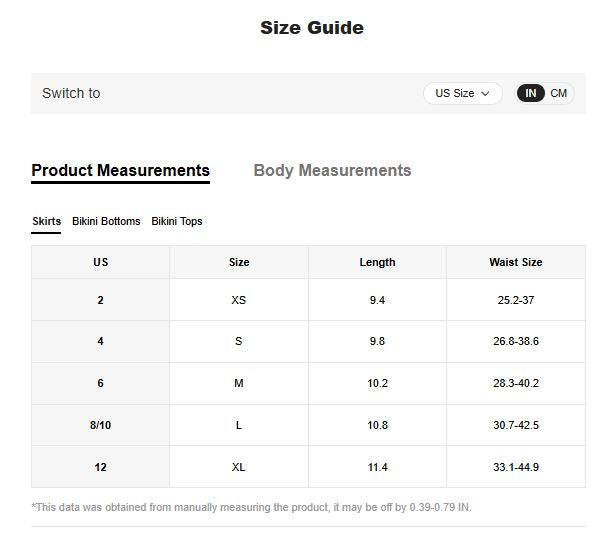Click the Size column header
The image size is (602, 534).
click(x=239, y=262)
